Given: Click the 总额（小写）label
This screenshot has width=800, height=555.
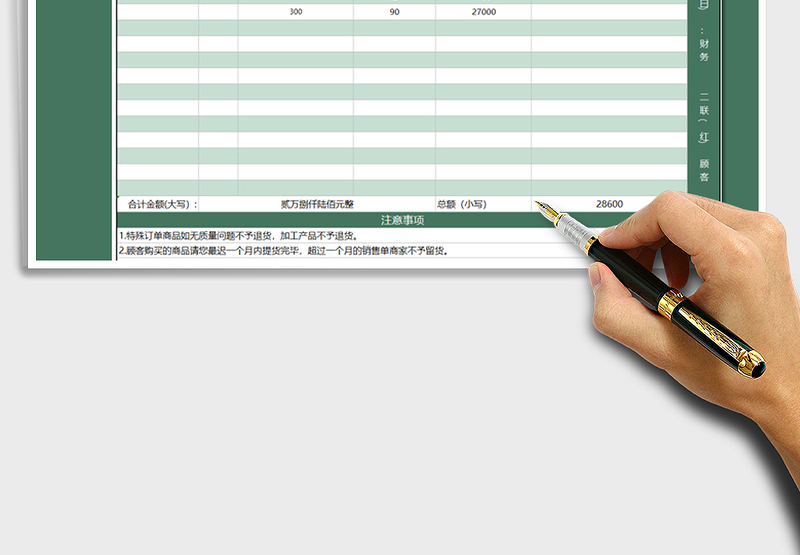Looking at the screenshot, I should tap(462, 204).
